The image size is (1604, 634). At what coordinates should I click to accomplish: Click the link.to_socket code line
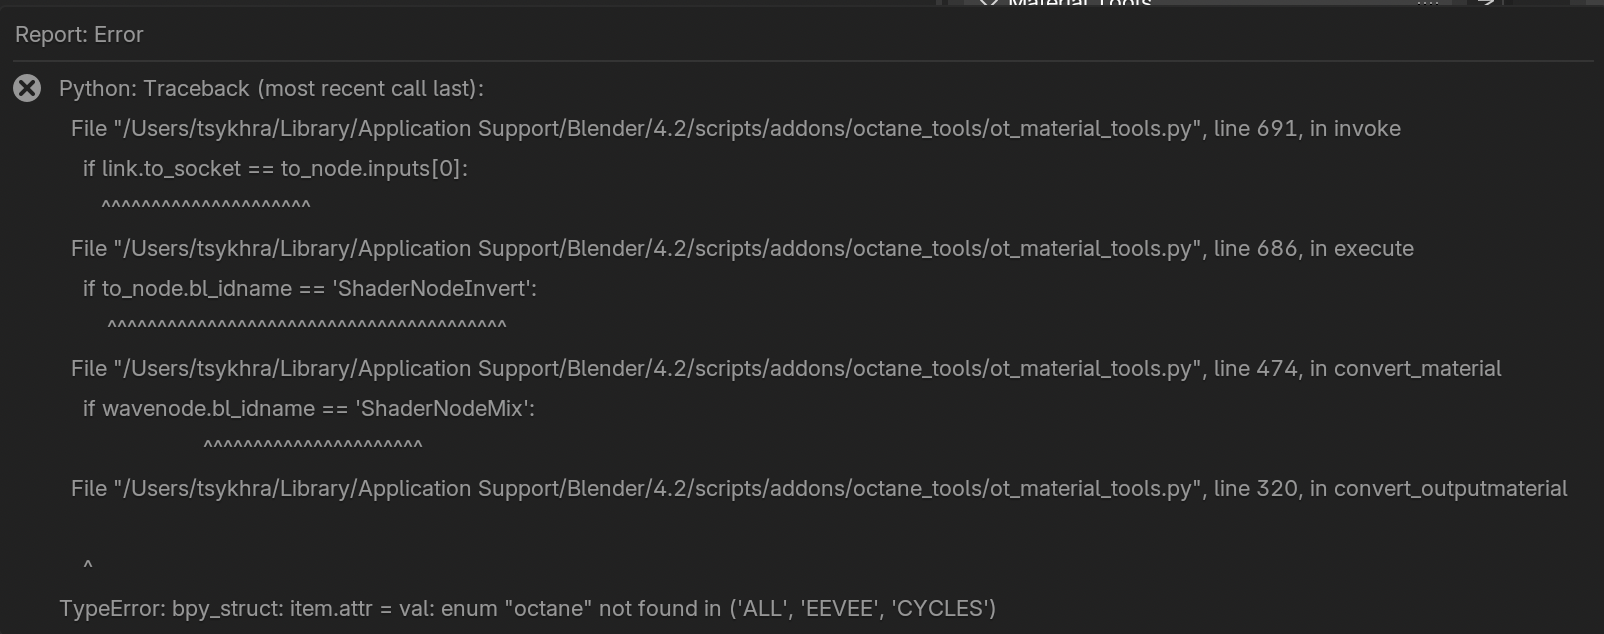coord(275,169)
